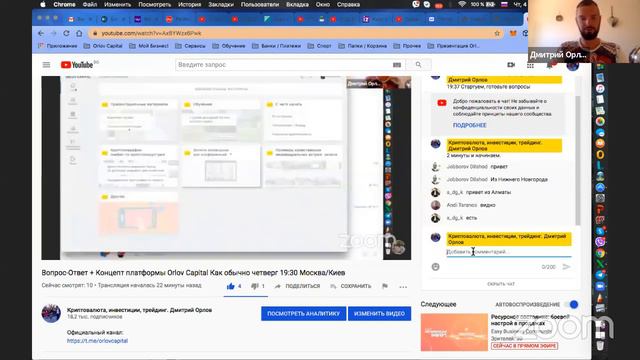The image size is (640, 360).
Task: Open the emoji picker in live chat
Action: [436, 267]
